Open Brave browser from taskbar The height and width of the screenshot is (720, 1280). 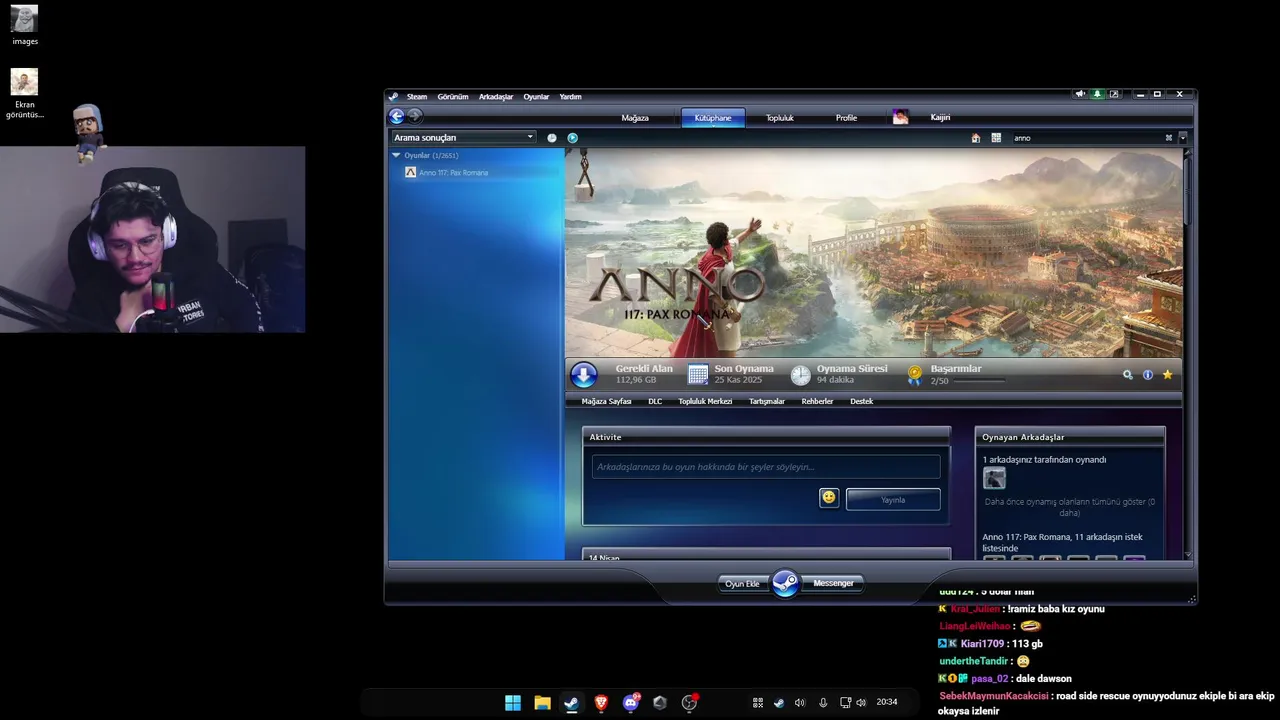[601, 703]
